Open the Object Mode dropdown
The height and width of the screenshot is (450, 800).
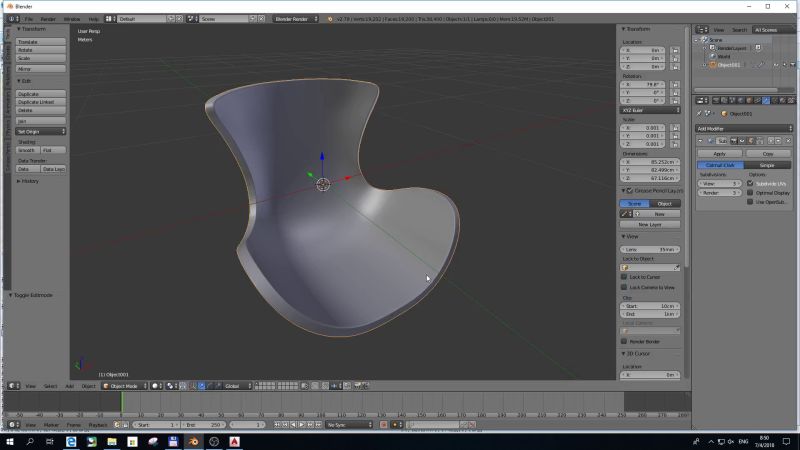(x=125, y=386)
